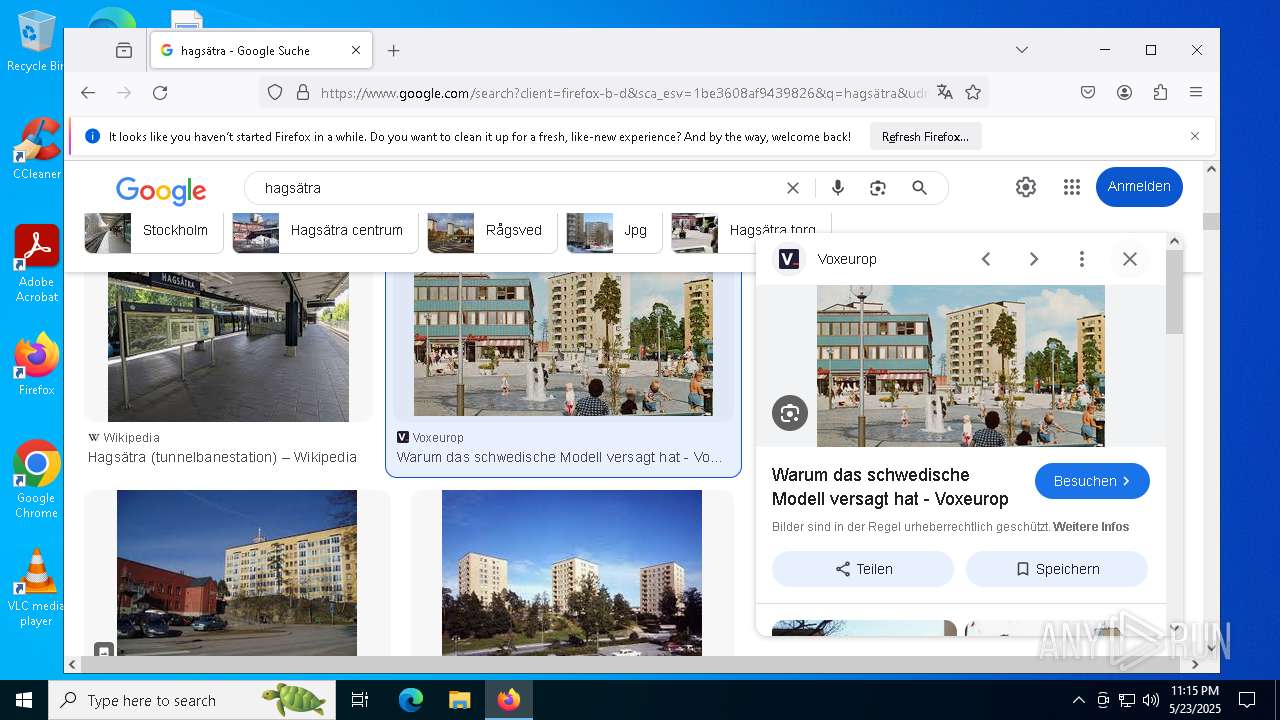Select the Jpg filter chip

pyautogui.click(x=615, y=231)
